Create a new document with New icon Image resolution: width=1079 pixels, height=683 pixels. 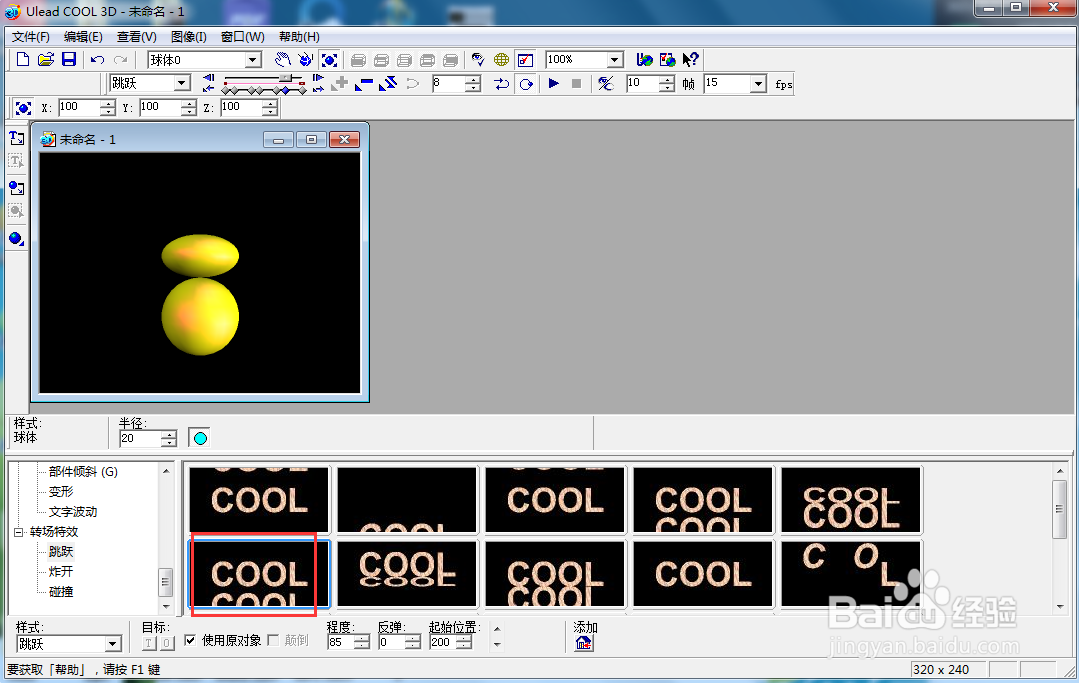coord(23,60)
